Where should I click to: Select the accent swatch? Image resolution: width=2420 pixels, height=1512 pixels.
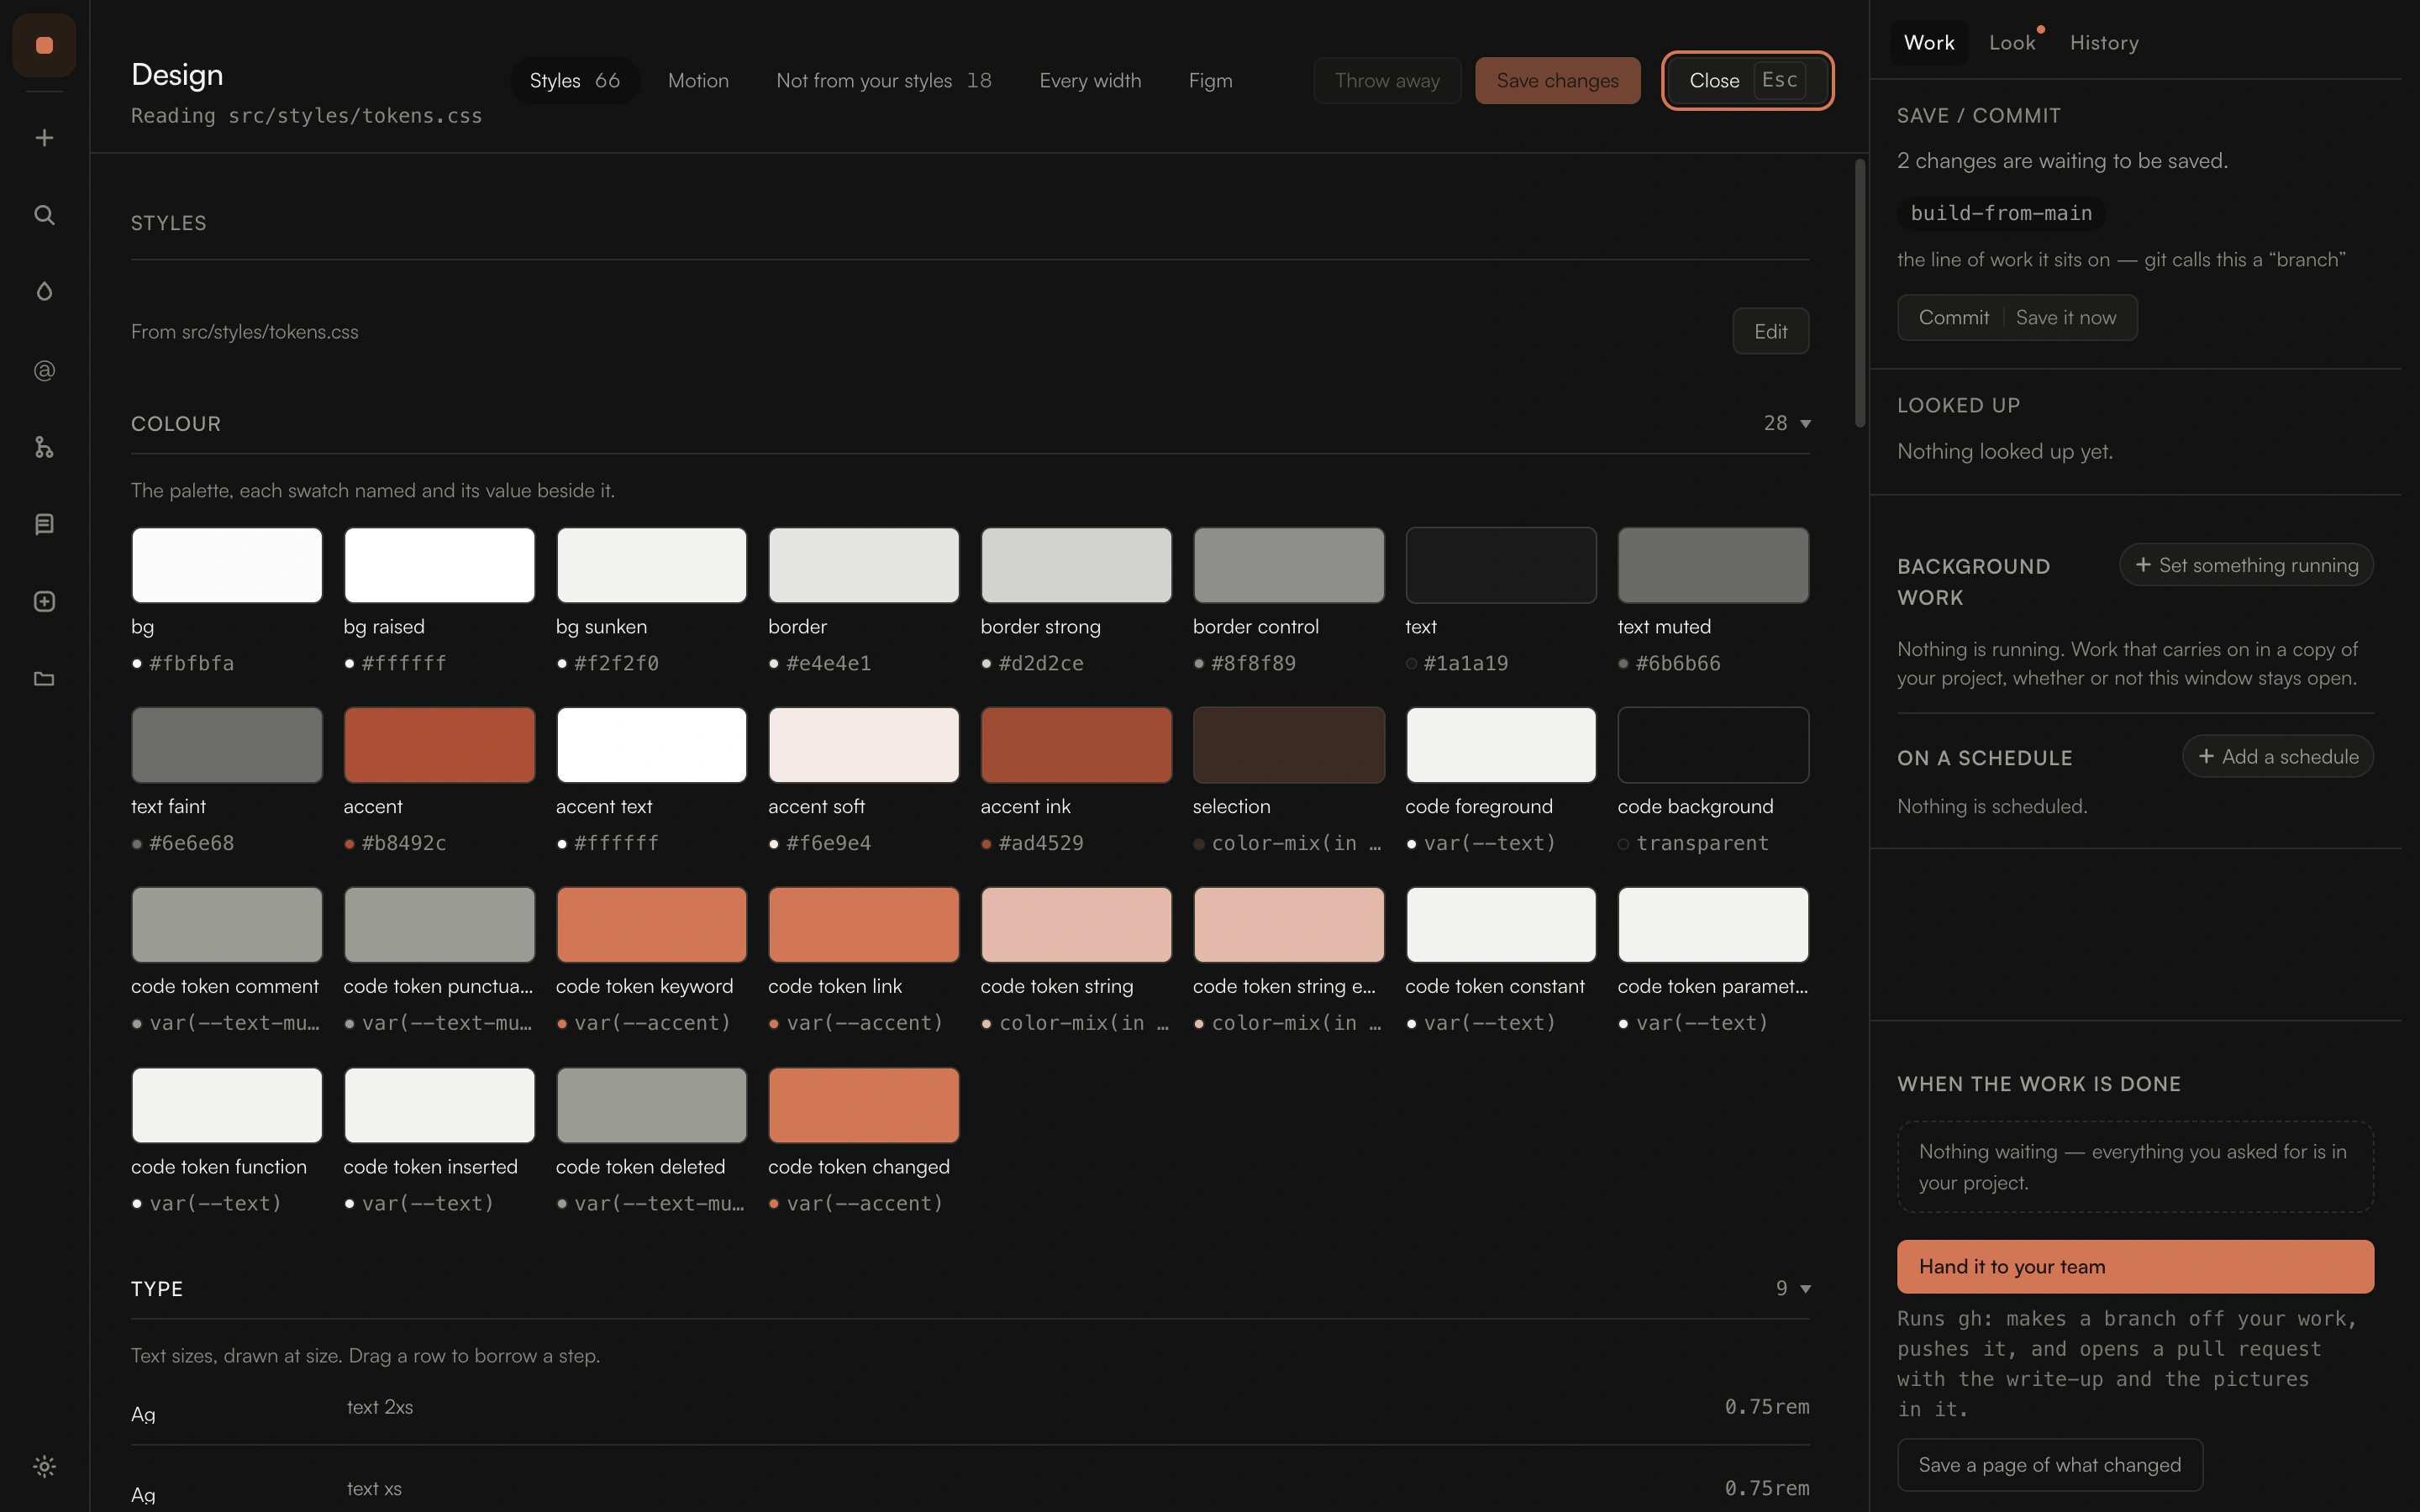coord(439,745)
